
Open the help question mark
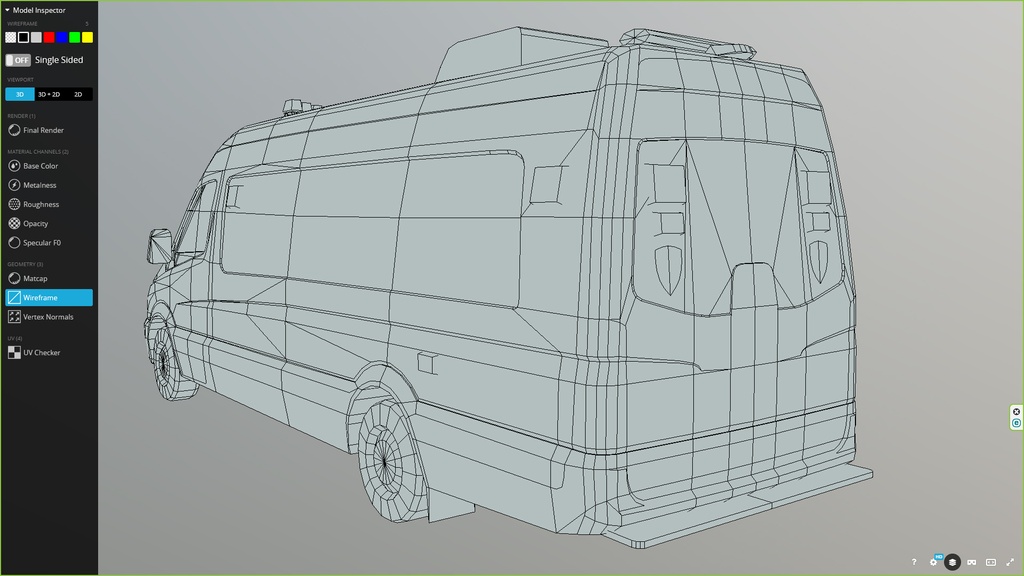(914, 562)
